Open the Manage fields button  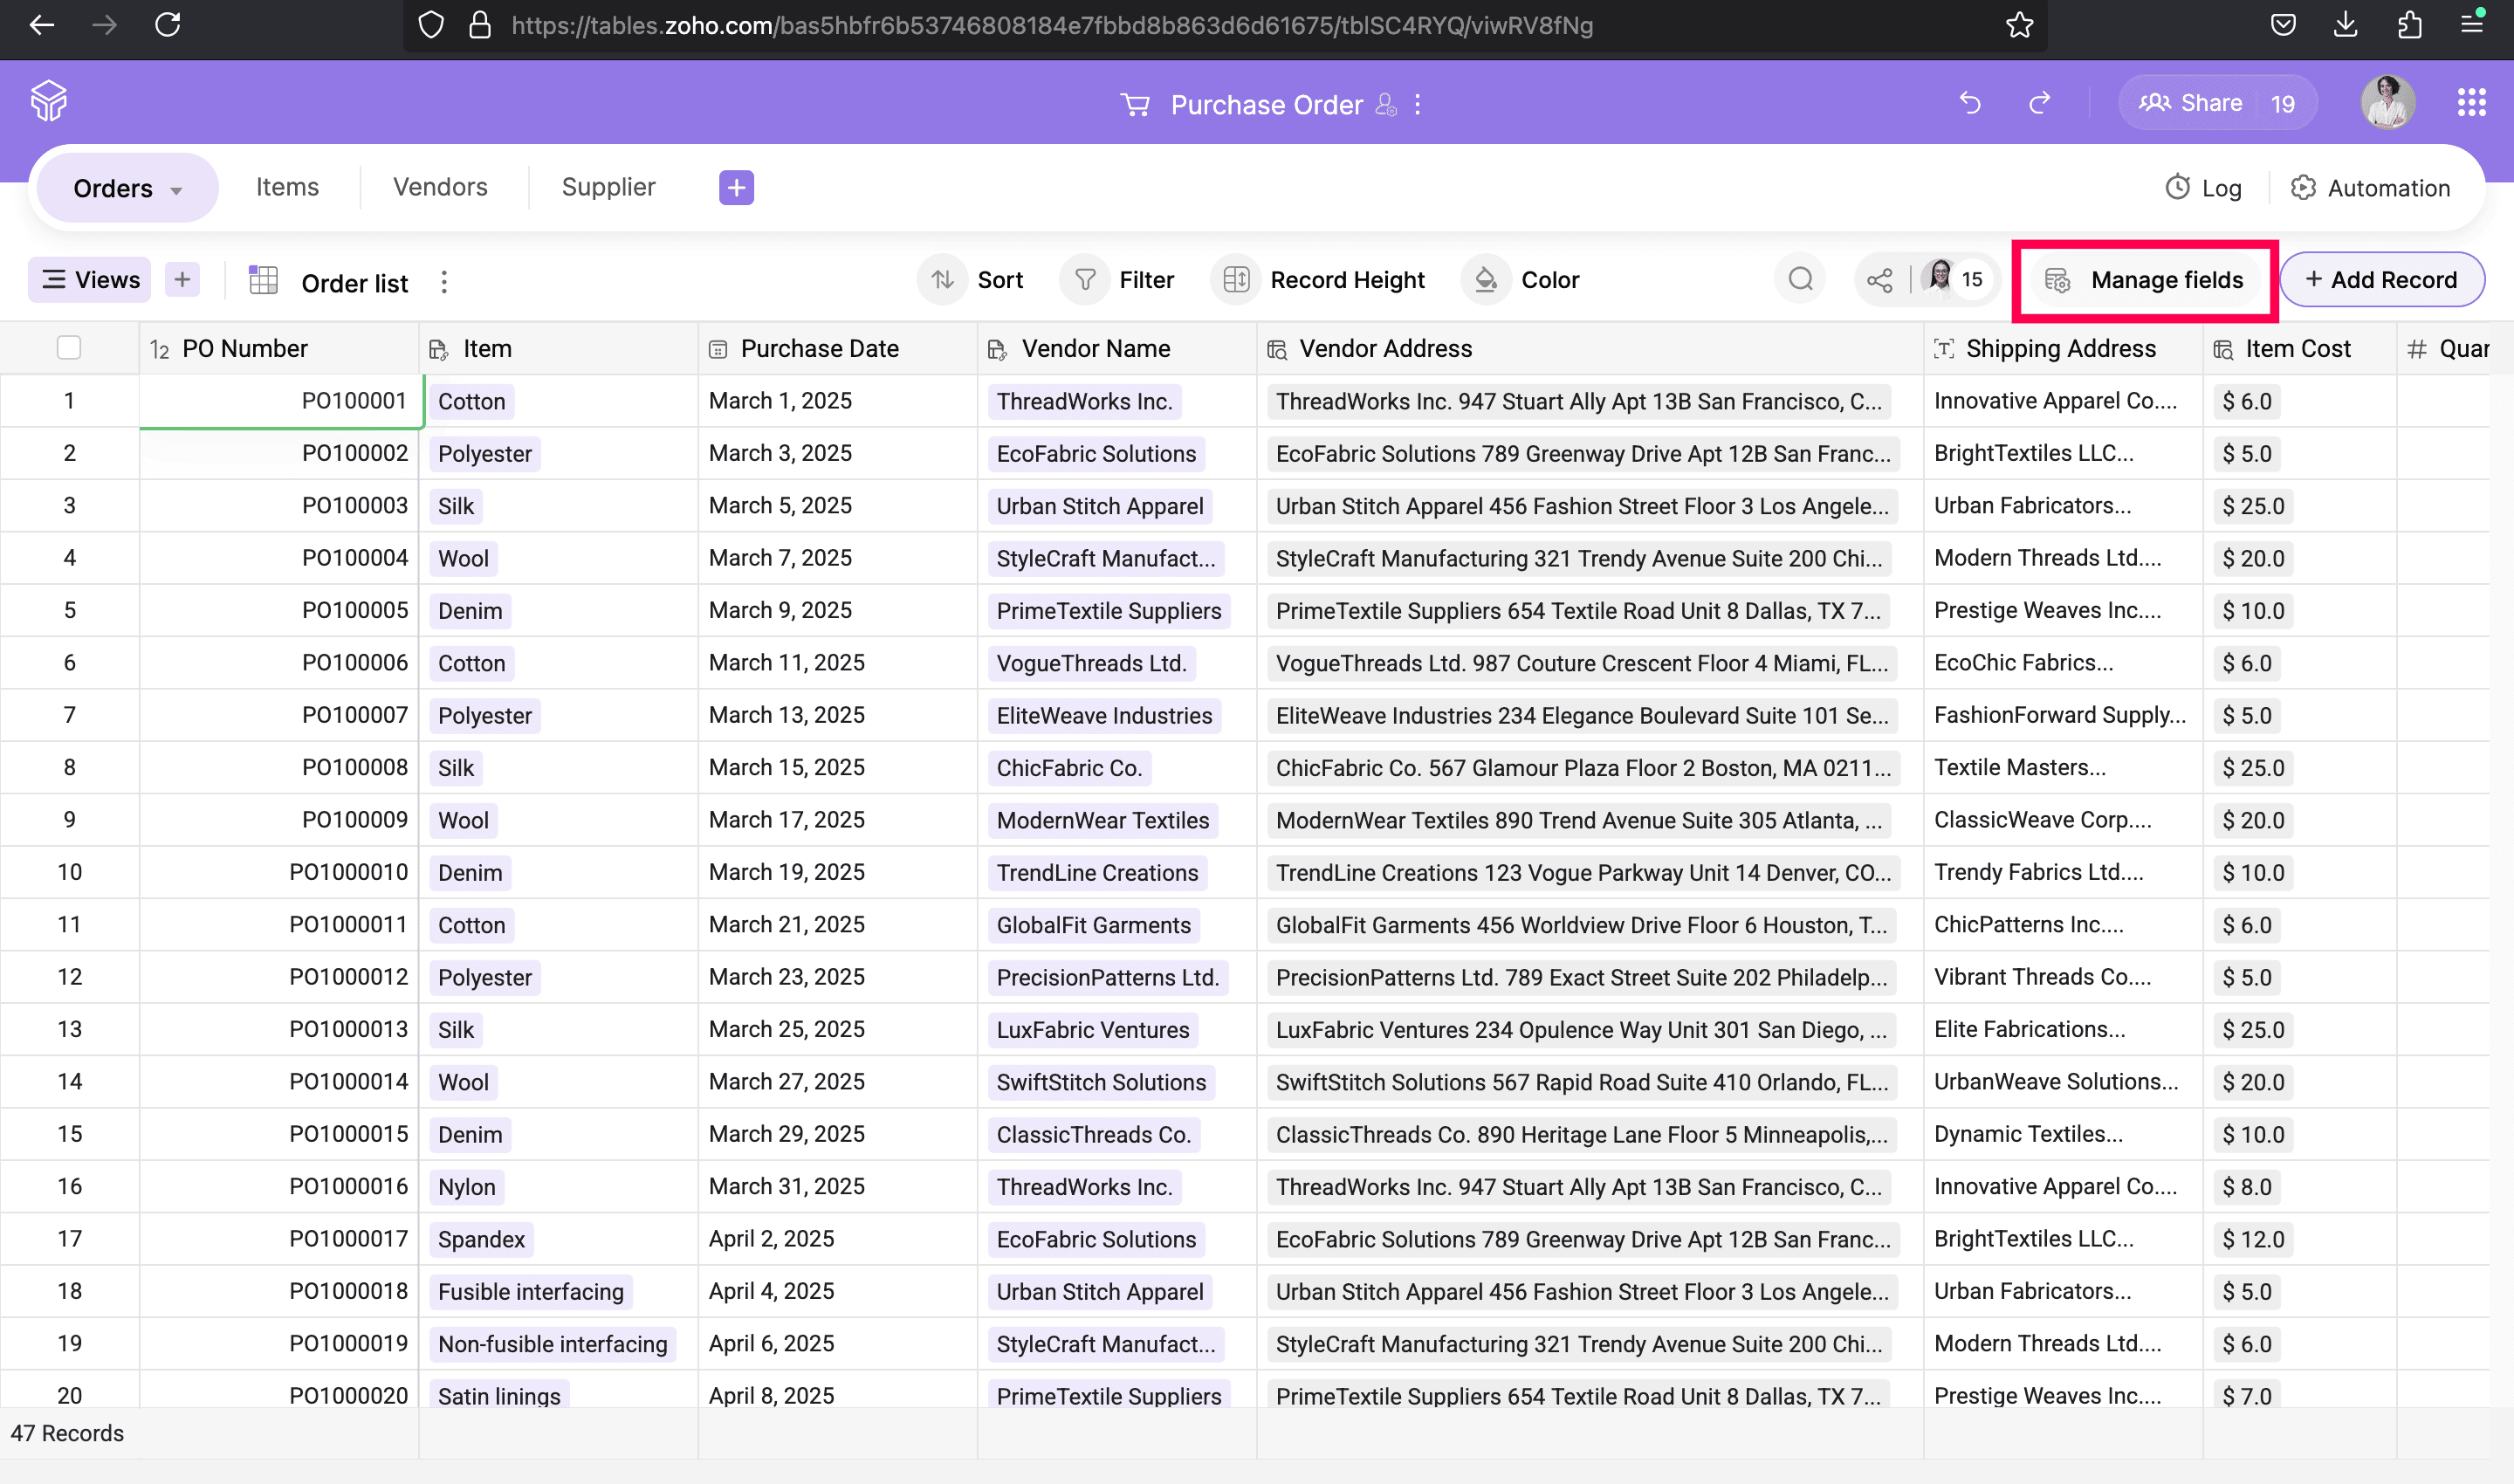[2145, 280]
